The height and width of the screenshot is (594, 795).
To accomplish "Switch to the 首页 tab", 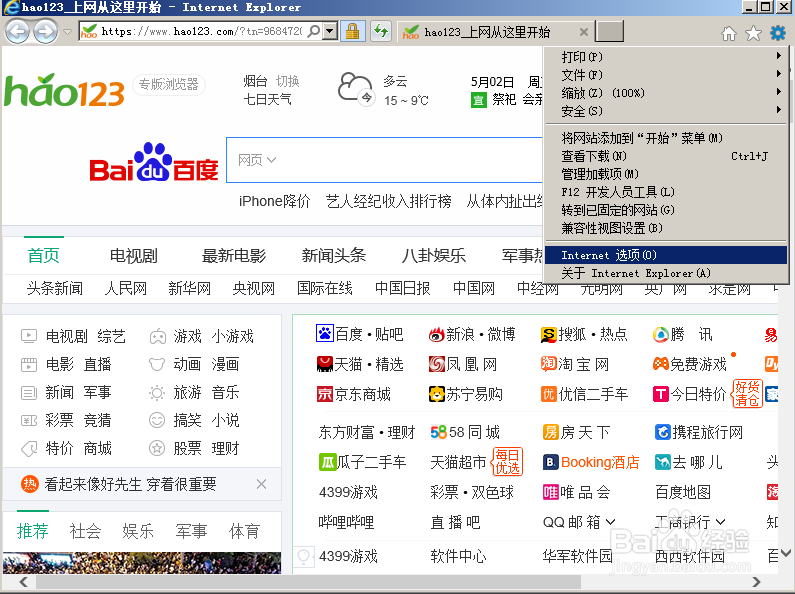I will point(44,255).
